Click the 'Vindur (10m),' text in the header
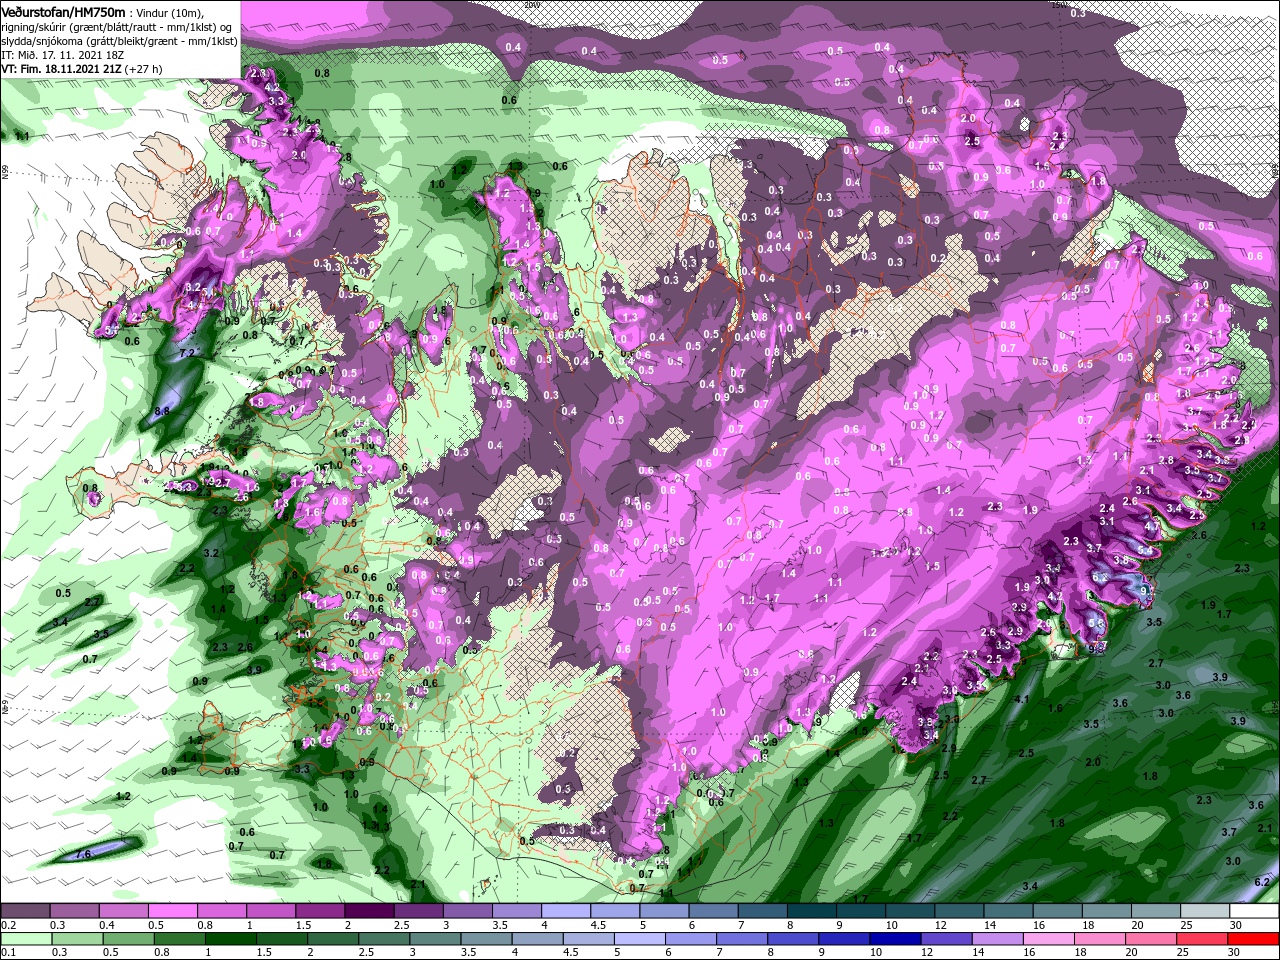1280x960 pixels. 168,12
